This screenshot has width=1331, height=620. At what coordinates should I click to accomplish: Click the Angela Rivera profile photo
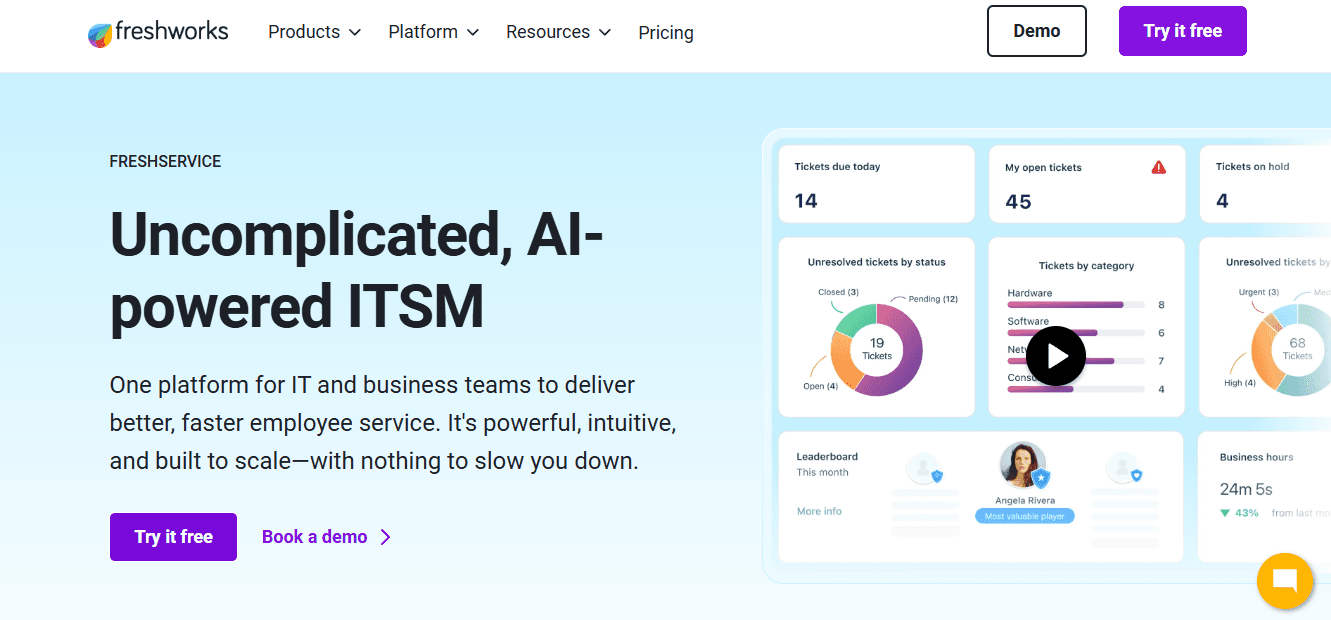tap(1023, 465)
